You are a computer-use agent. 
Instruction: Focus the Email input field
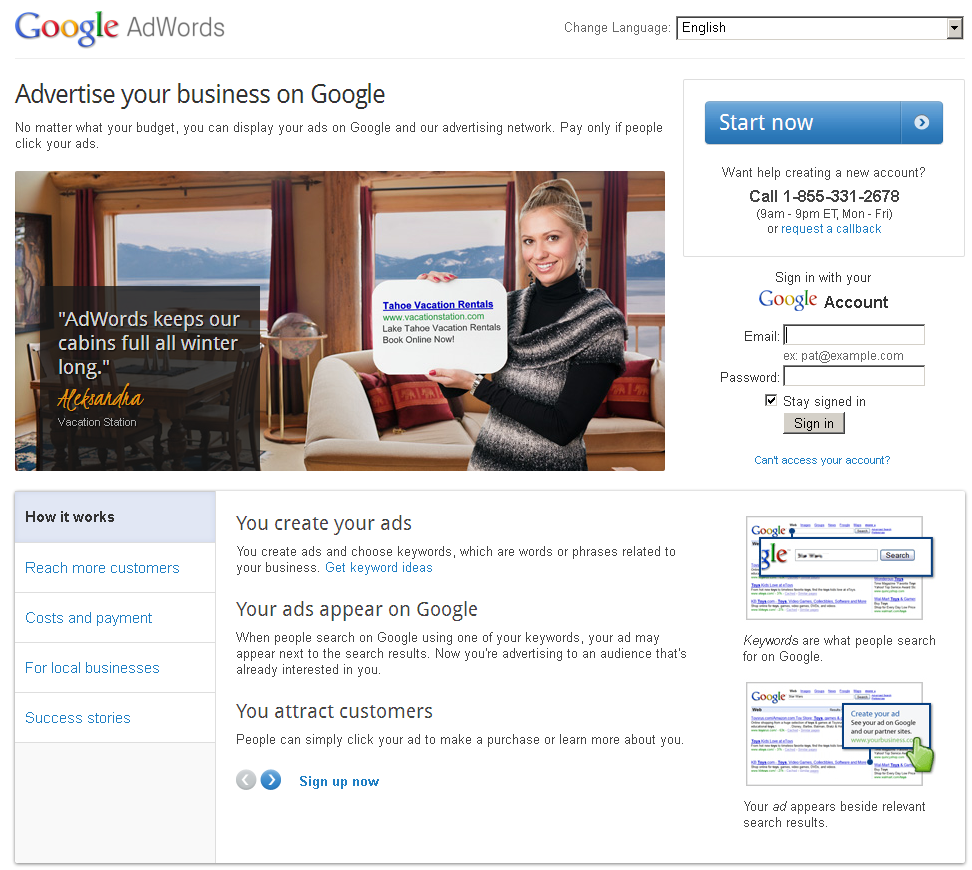pos(854,335)
